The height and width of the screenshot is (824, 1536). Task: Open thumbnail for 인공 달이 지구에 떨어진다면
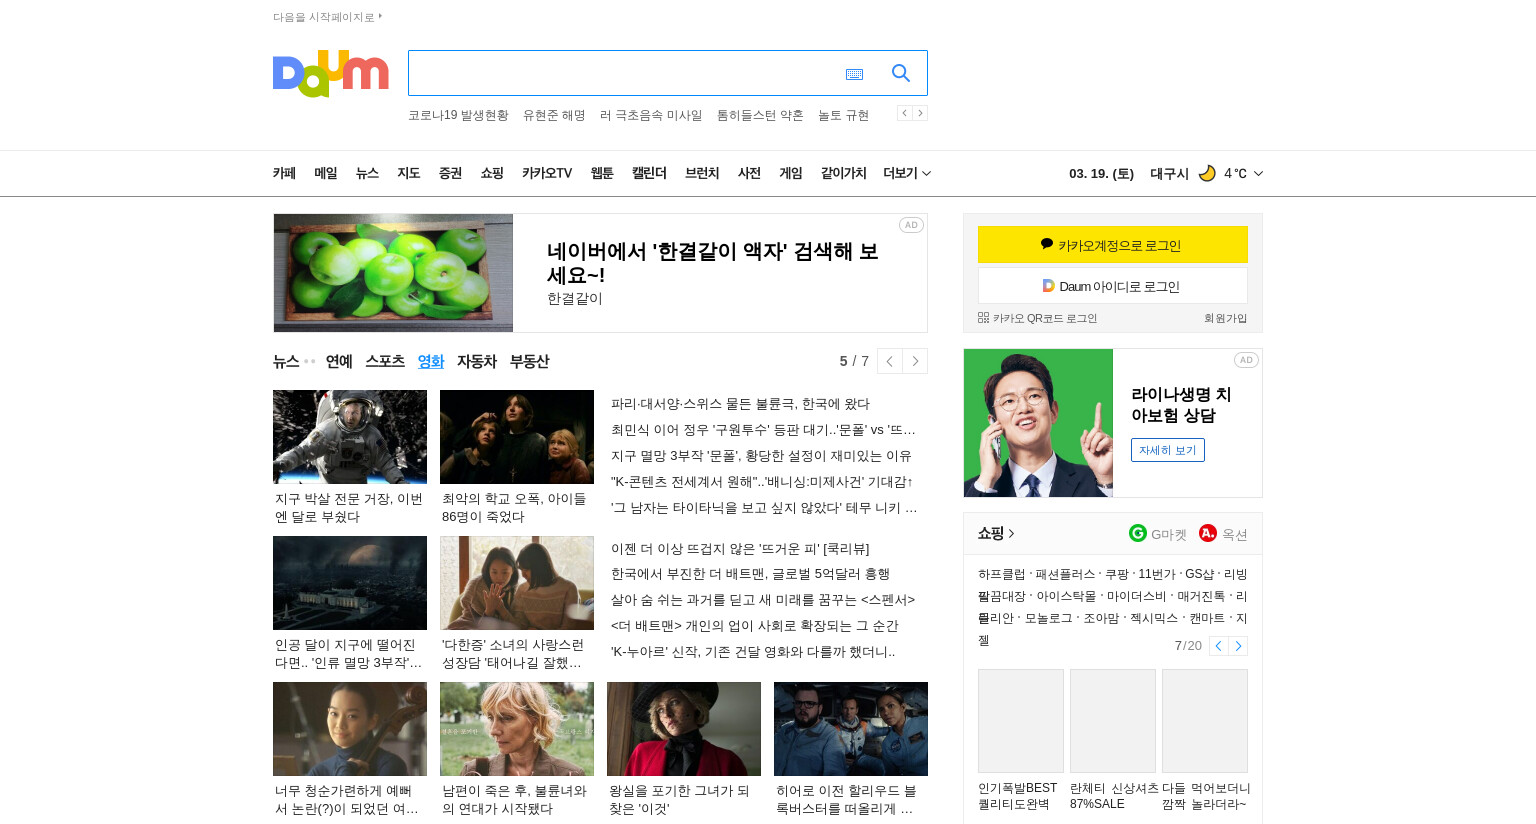[x=350, y=583]
